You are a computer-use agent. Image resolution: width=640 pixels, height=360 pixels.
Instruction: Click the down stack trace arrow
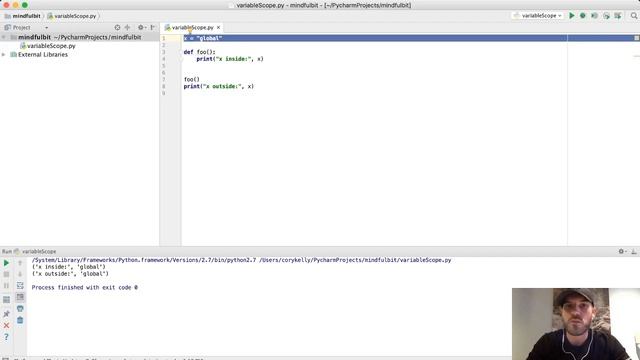click(20, 274)
